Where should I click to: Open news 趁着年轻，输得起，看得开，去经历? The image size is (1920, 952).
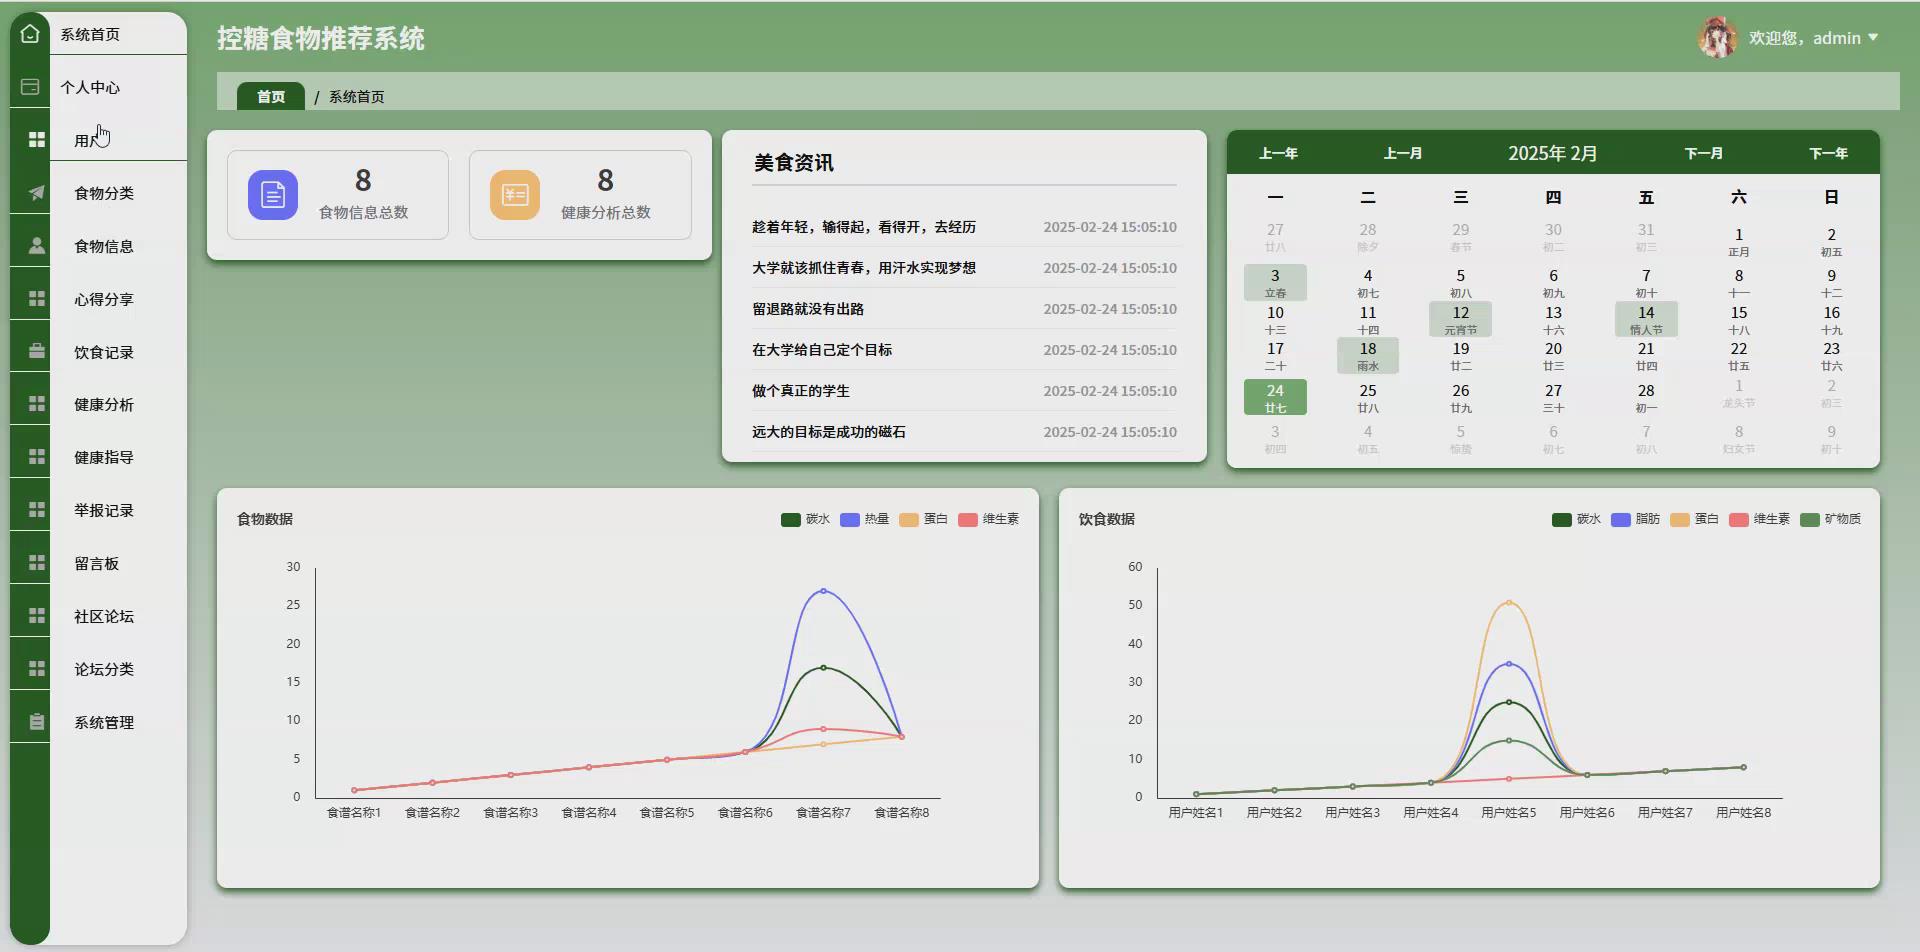click(x=864, y=227)
